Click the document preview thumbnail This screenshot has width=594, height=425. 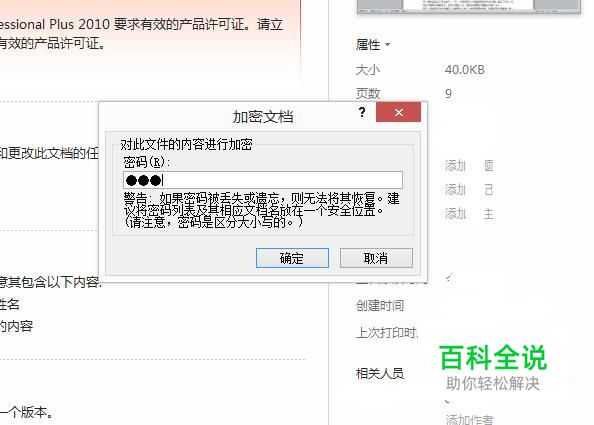tap(469, 6)
